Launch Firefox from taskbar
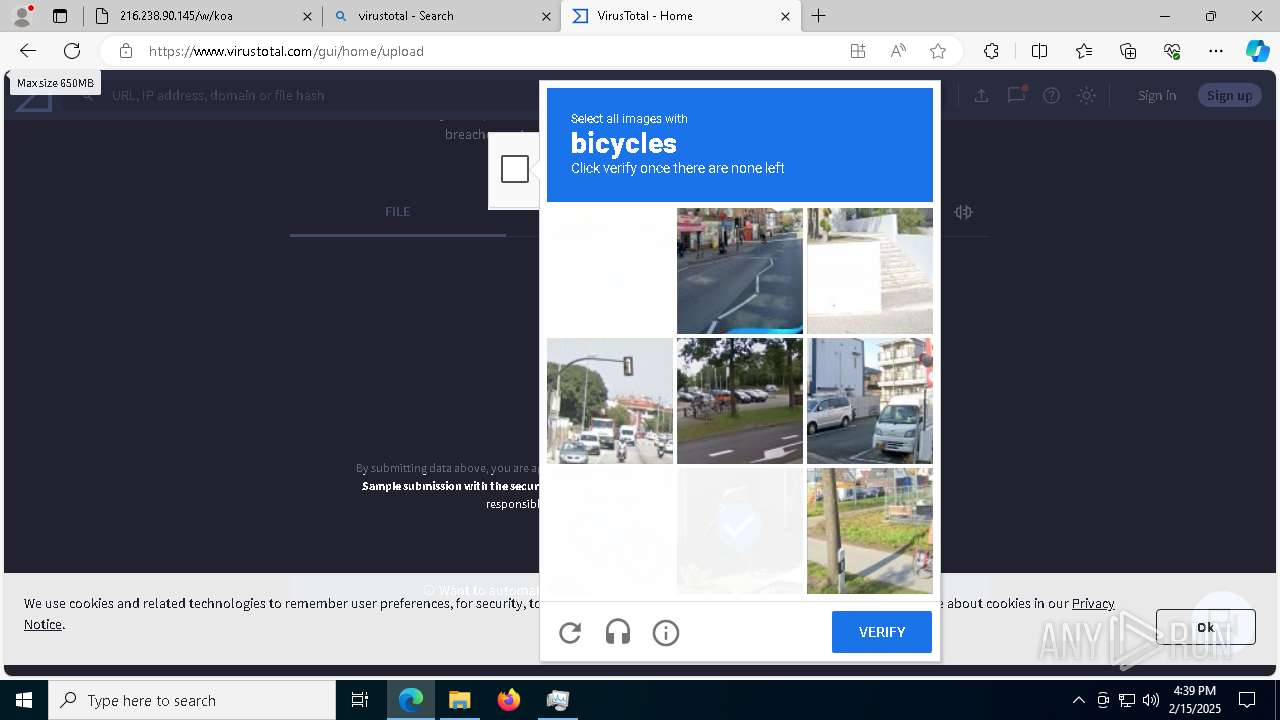The height and width of the screenshot is (720, 1280). click(509, 700)
